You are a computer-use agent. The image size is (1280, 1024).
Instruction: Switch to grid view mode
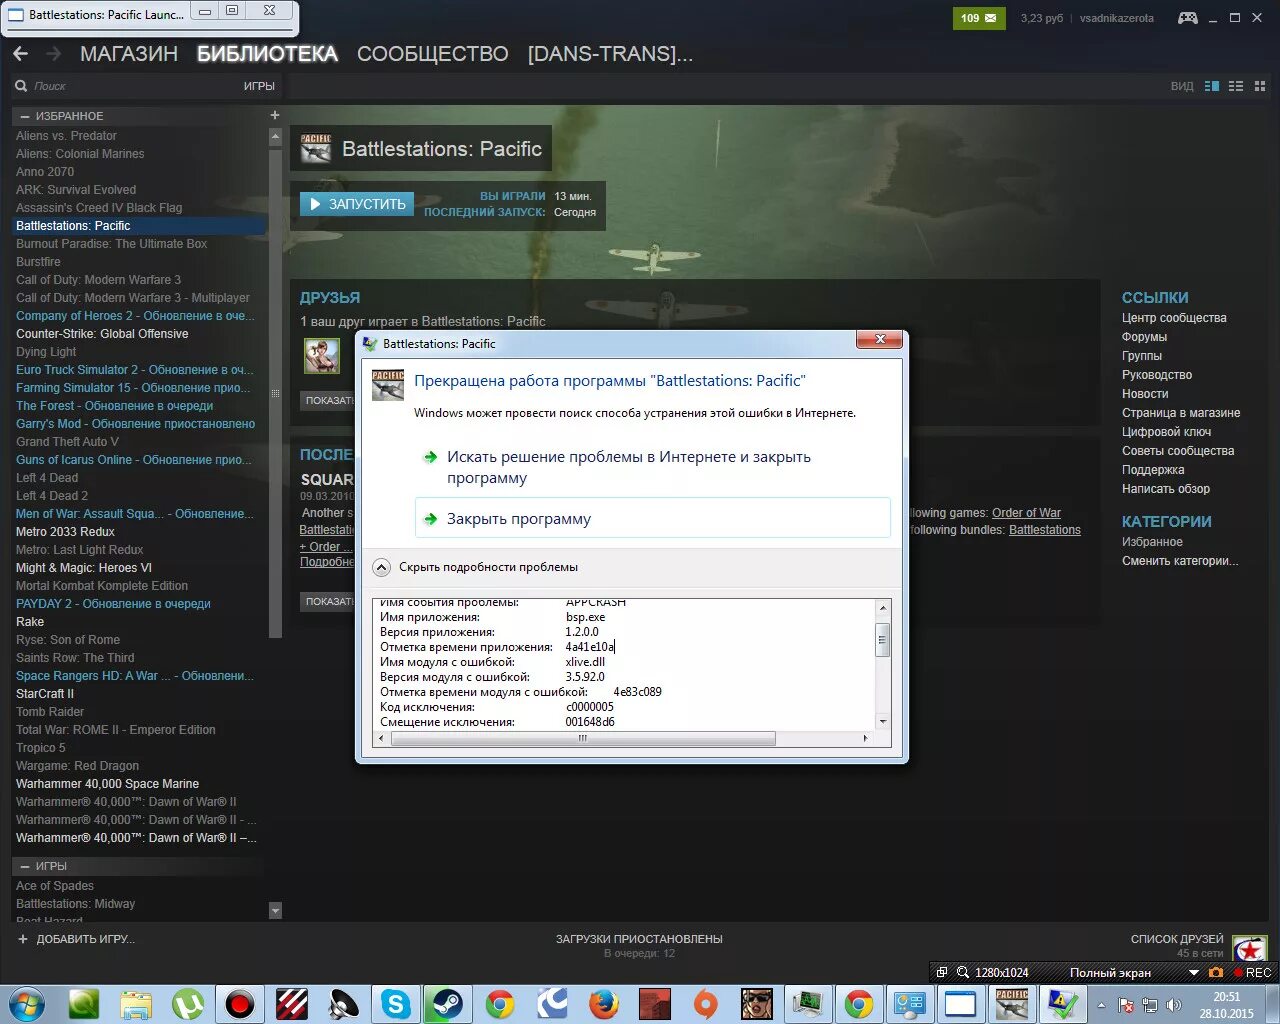1260,86
